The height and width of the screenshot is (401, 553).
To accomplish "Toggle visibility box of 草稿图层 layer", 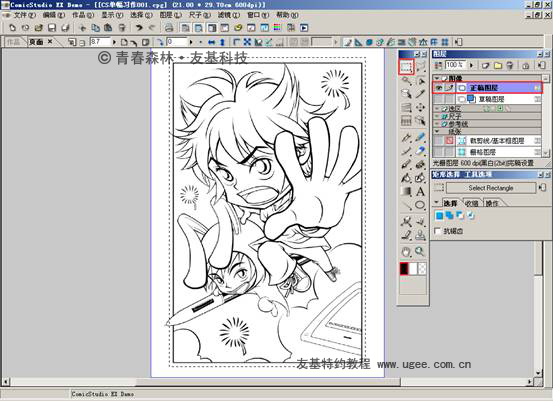I will 439,99.
